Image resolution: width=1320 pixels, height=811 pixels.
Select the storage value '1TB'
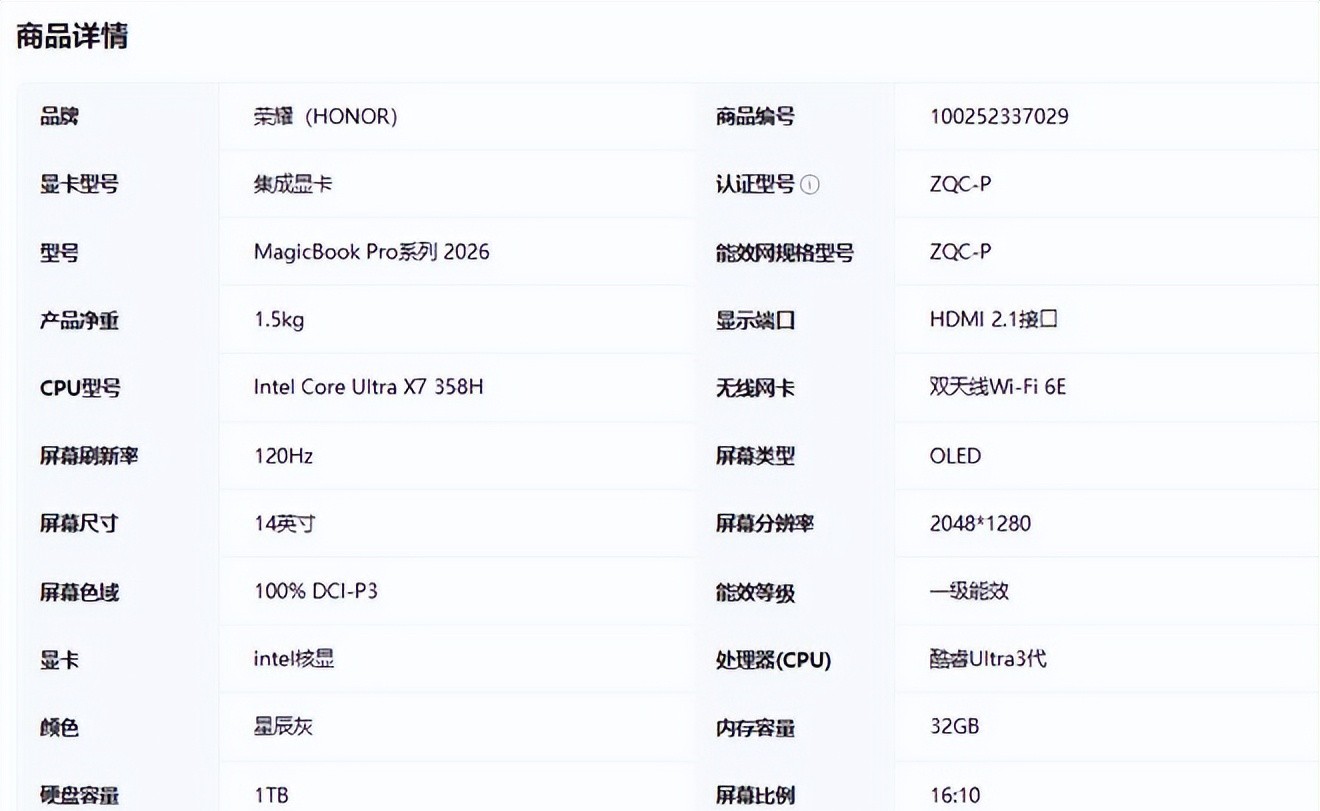click(271, 795)
